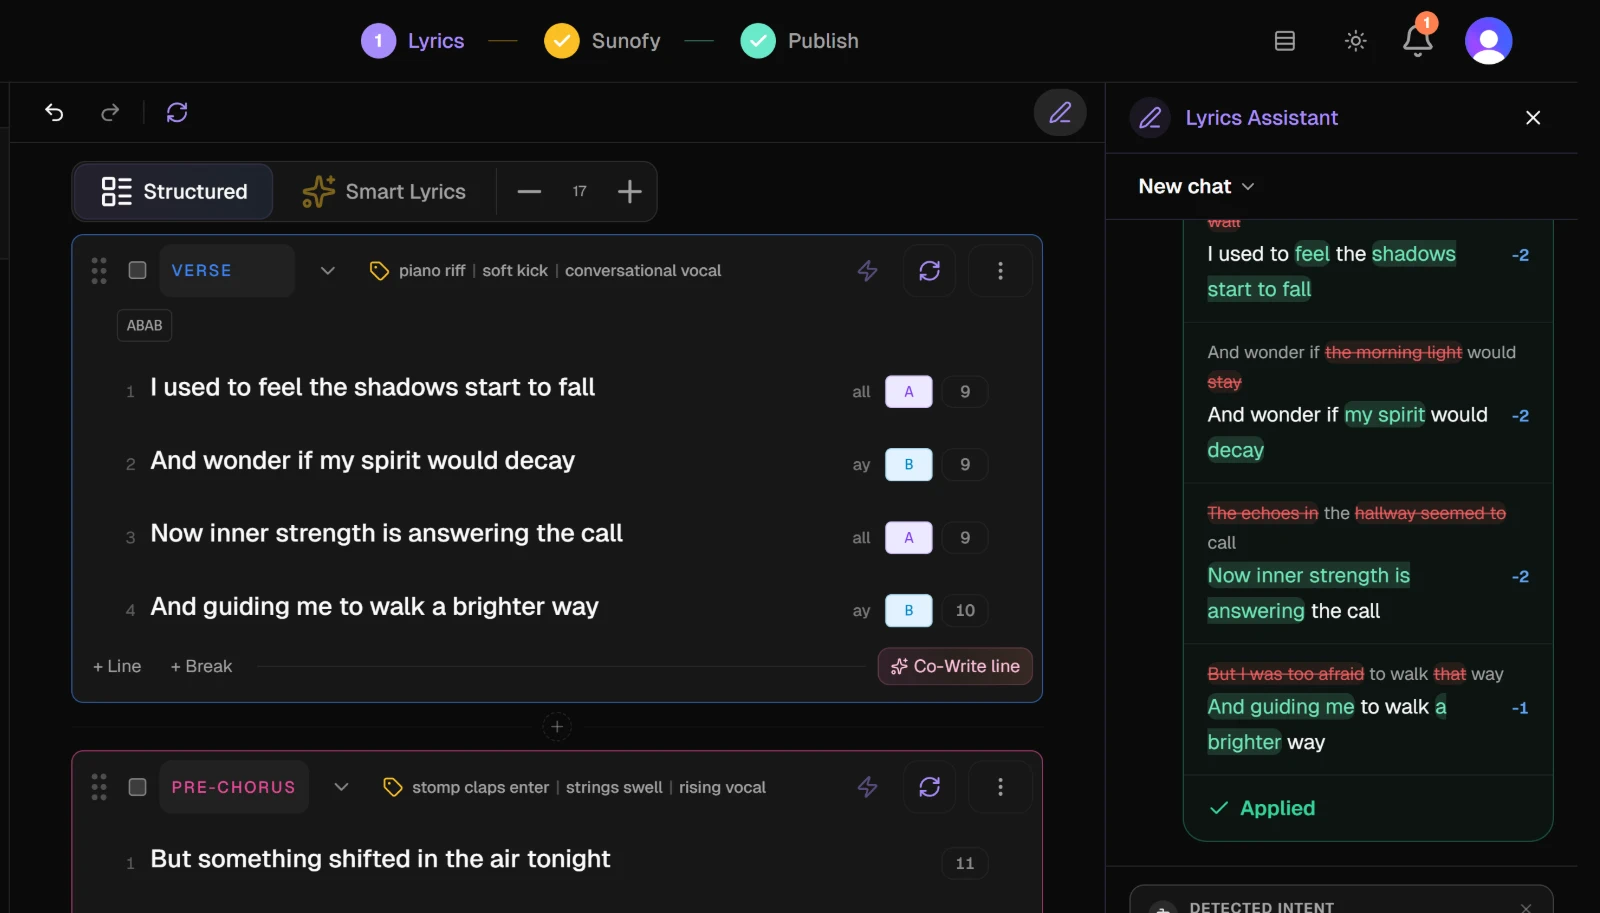1600x913 pixels.
Task: Open Verse section more options menu
Action: tap(1000, 271)
